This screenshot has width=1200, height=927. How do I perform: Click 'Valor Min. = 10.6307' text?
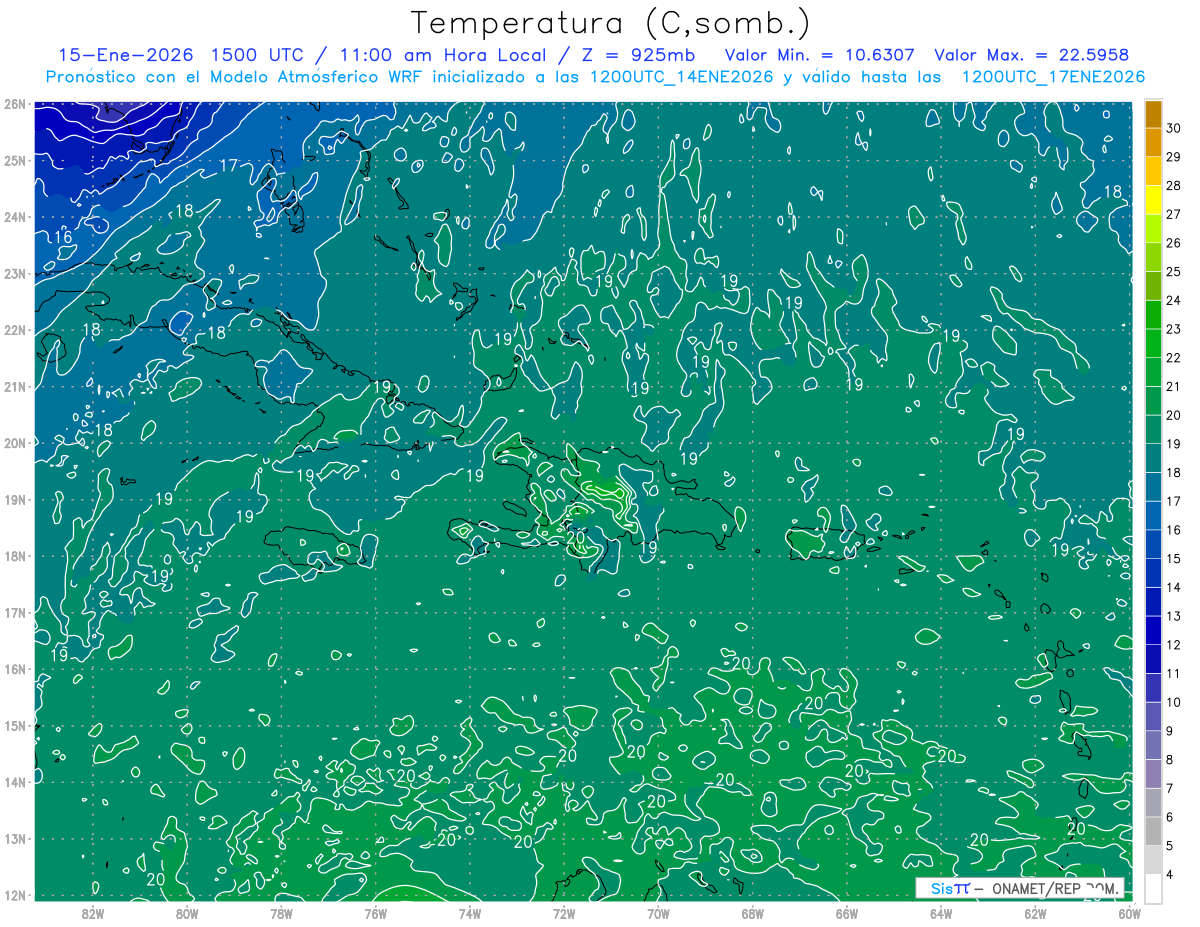[x=819, y=55]
